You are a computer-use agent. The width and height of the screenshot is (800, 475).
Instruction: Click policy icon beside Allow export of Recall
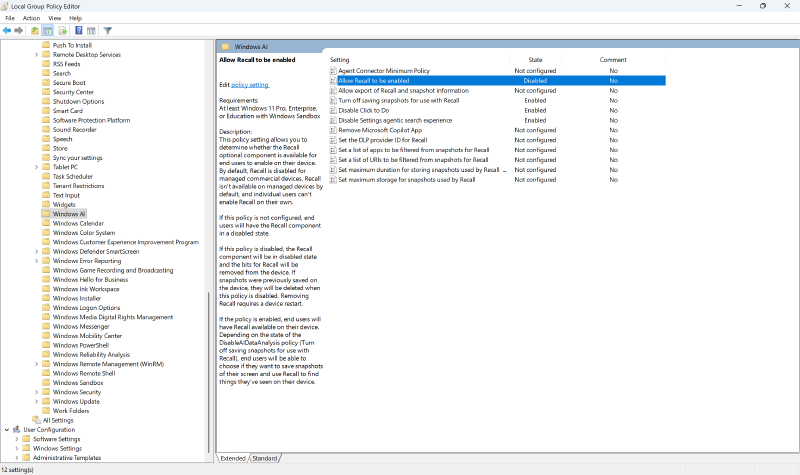pyautogui.click(x=333, y=91)
